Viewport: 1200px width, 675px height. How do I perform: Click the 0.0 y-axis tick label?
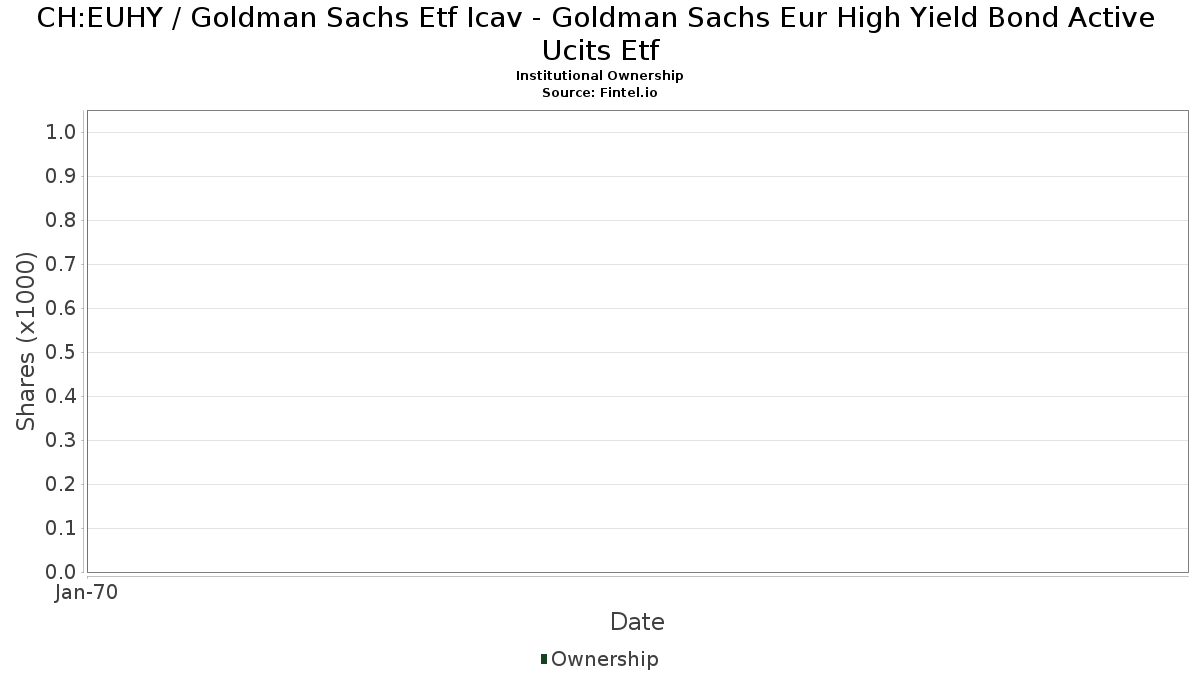coord(62,572)
